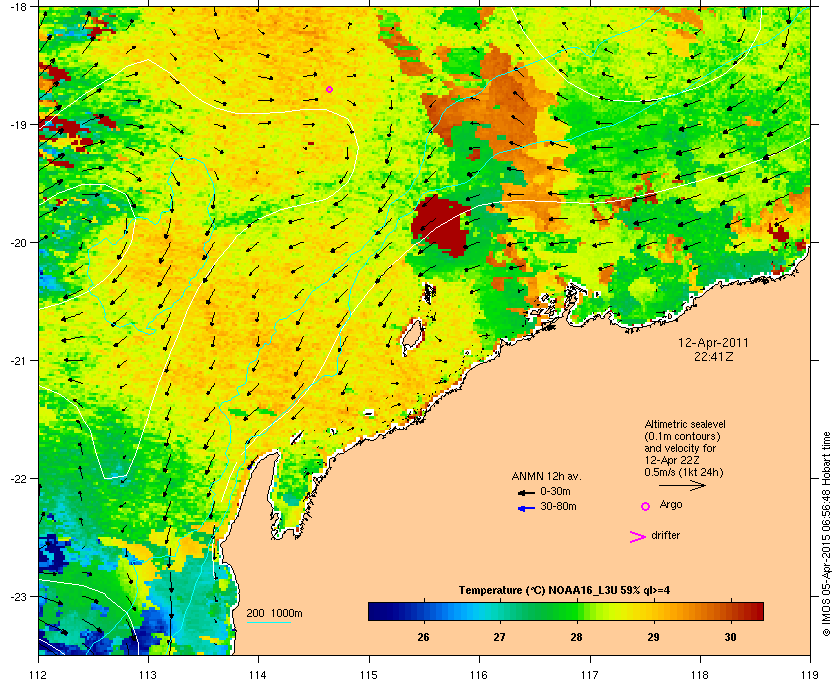
Task: Click the blue 30-80m legend arrow
Action: click(x=526, y=508)
